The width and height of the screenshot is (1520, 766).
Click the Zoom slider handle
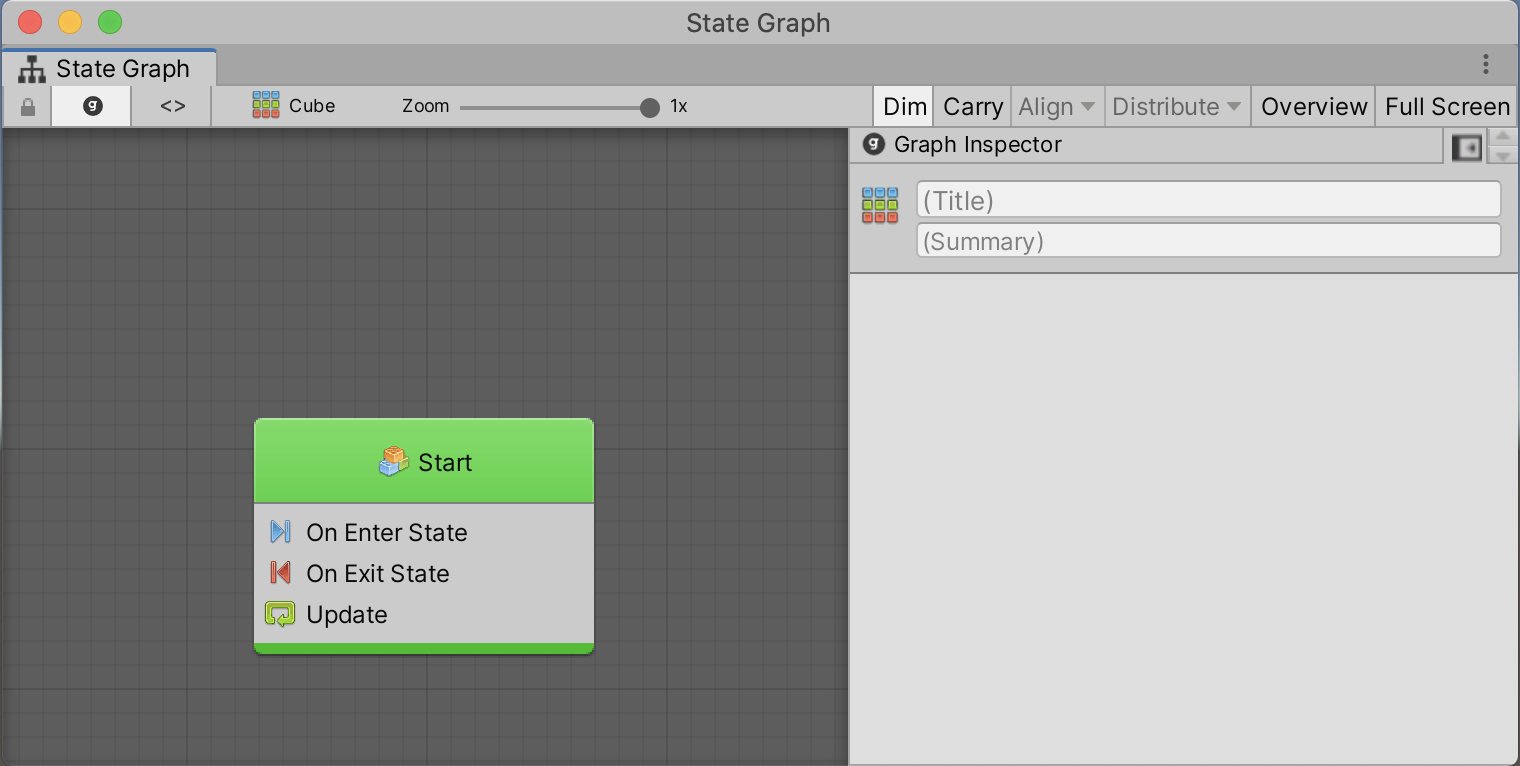click(650, 107)
